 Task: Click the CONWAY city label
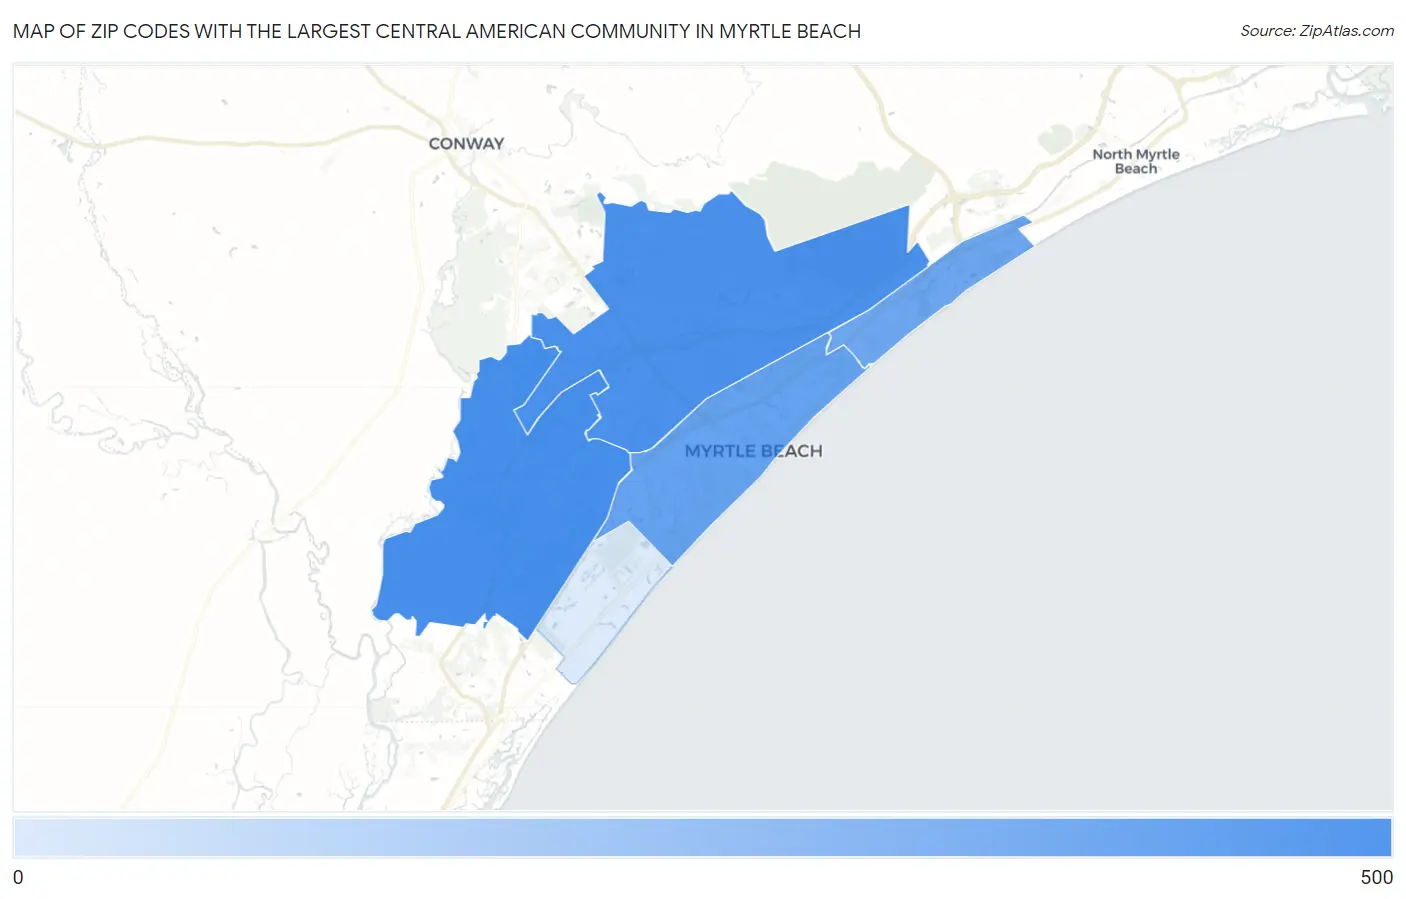click(x=466, y=143)
